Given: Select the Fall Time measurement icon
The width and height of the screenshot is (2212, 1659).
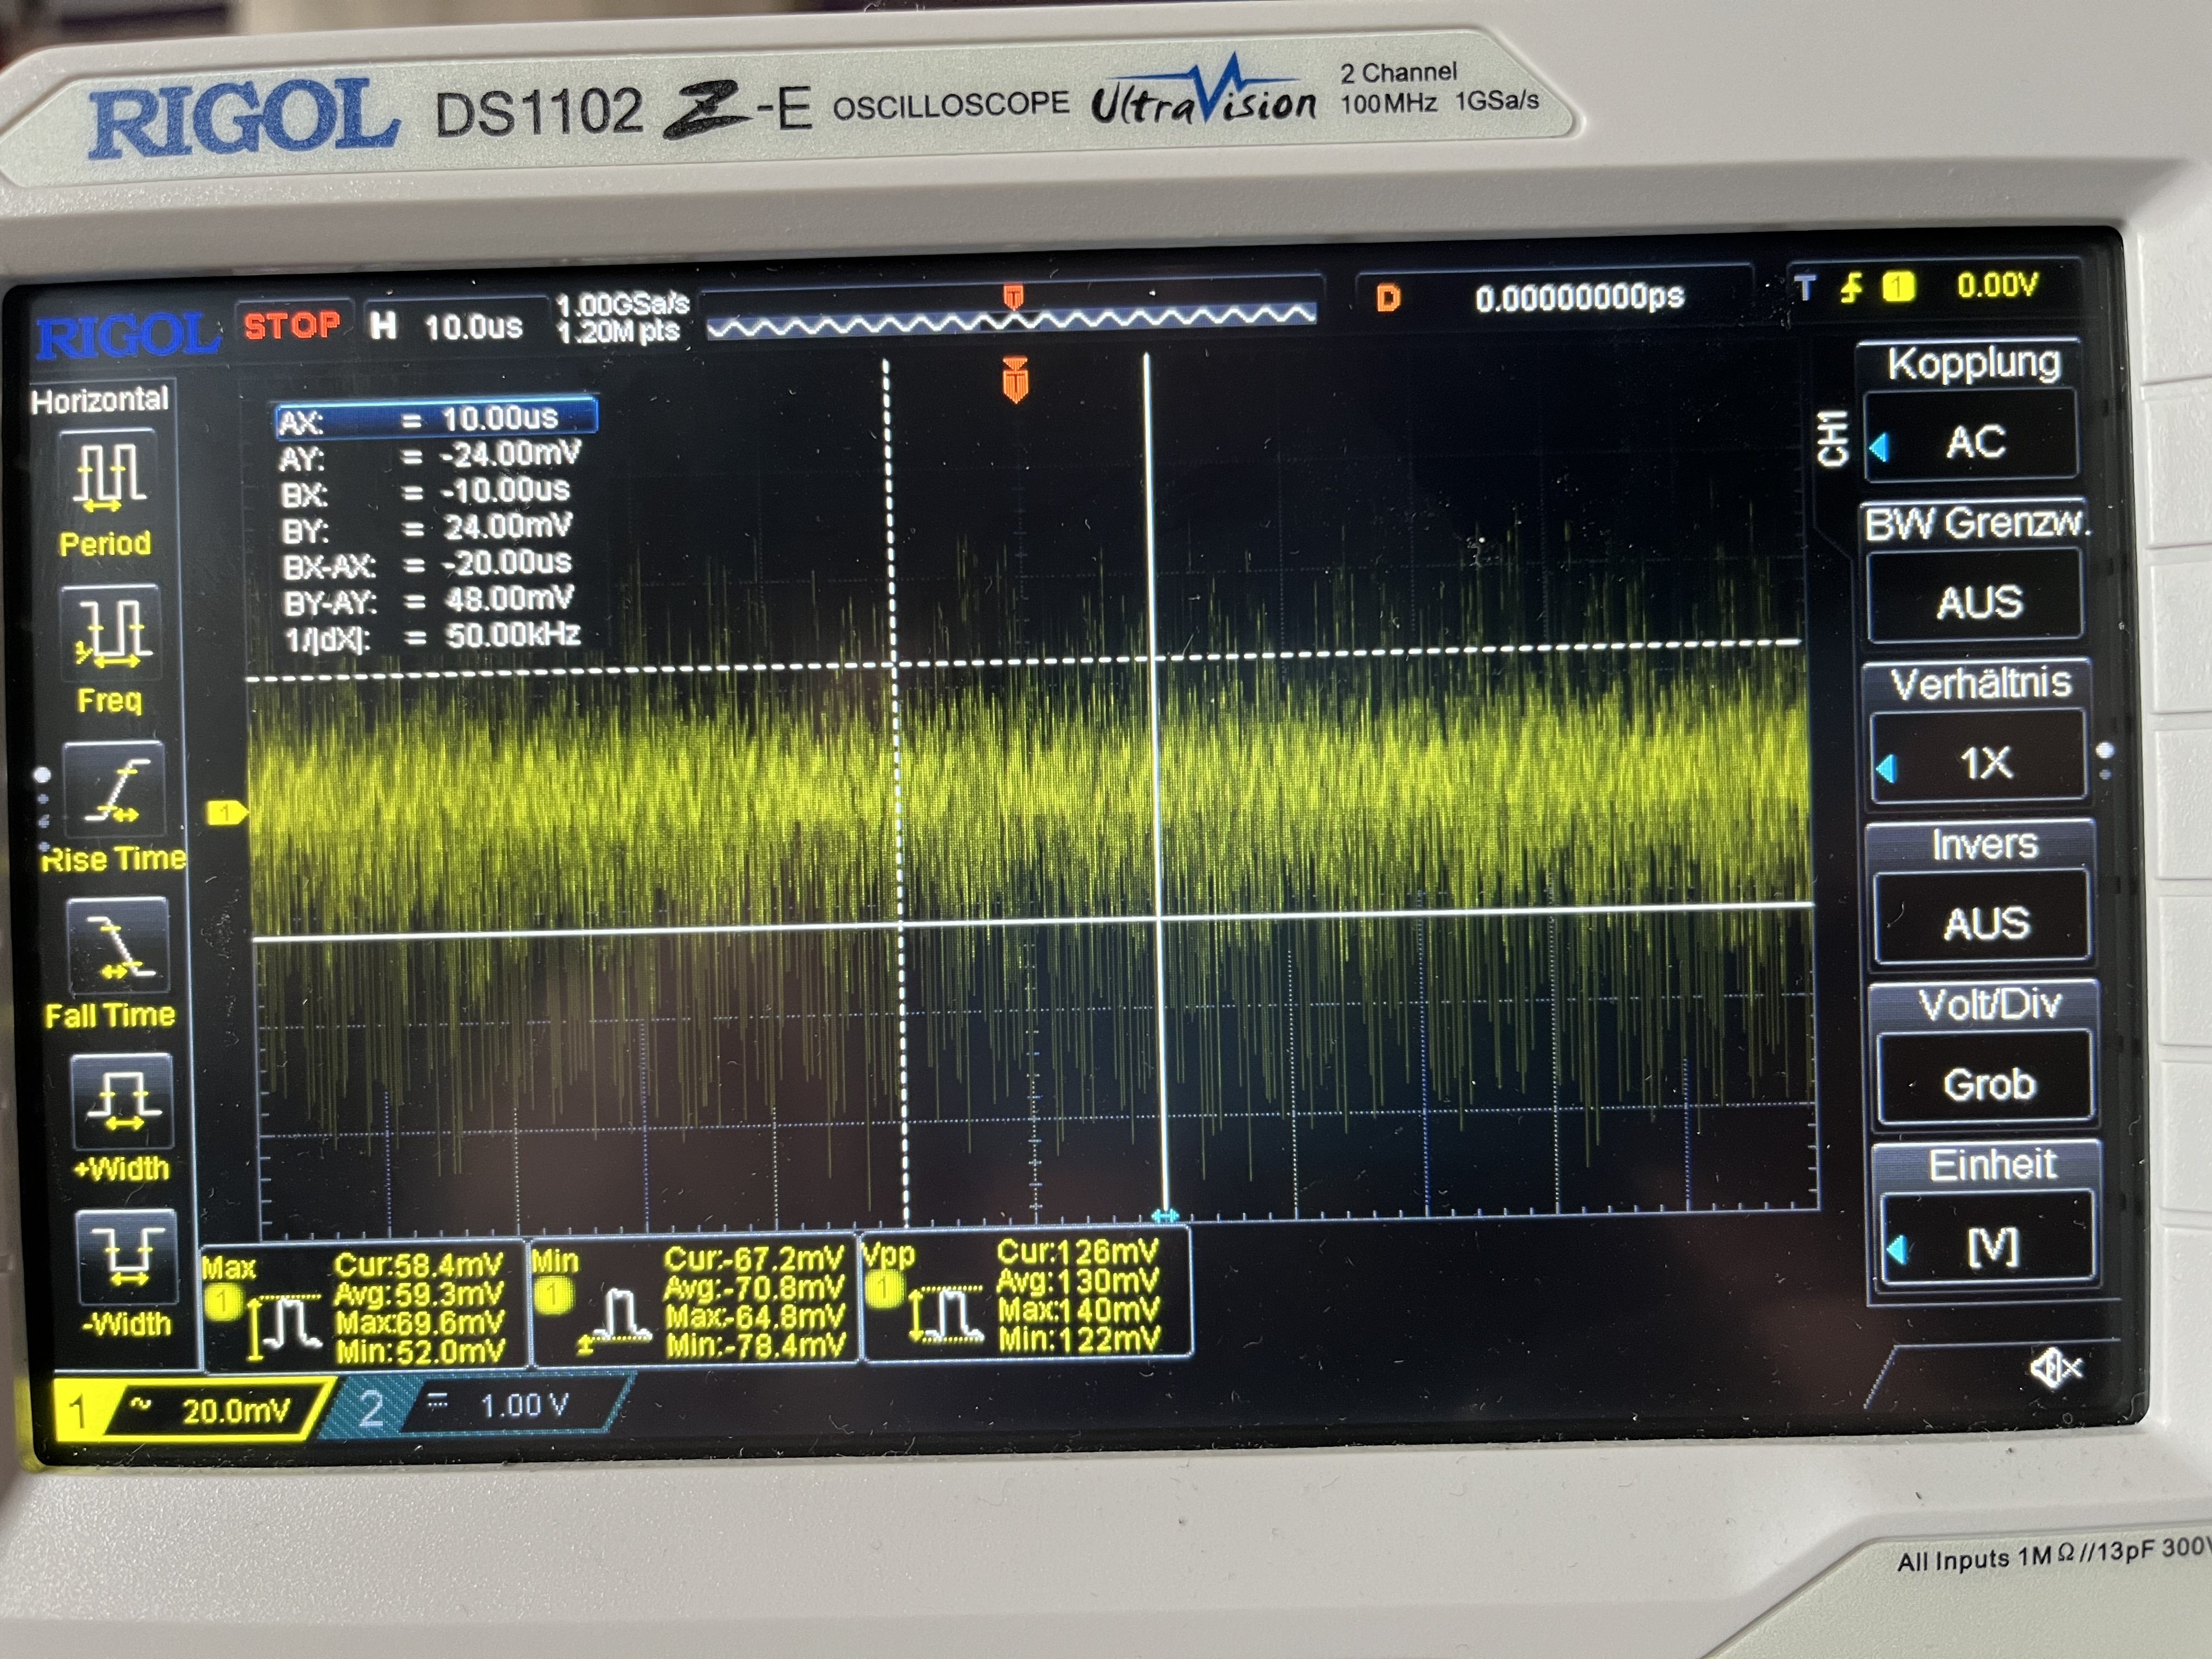Looking at the screenshot, I should pyautogui.click(x=118, y=946).
